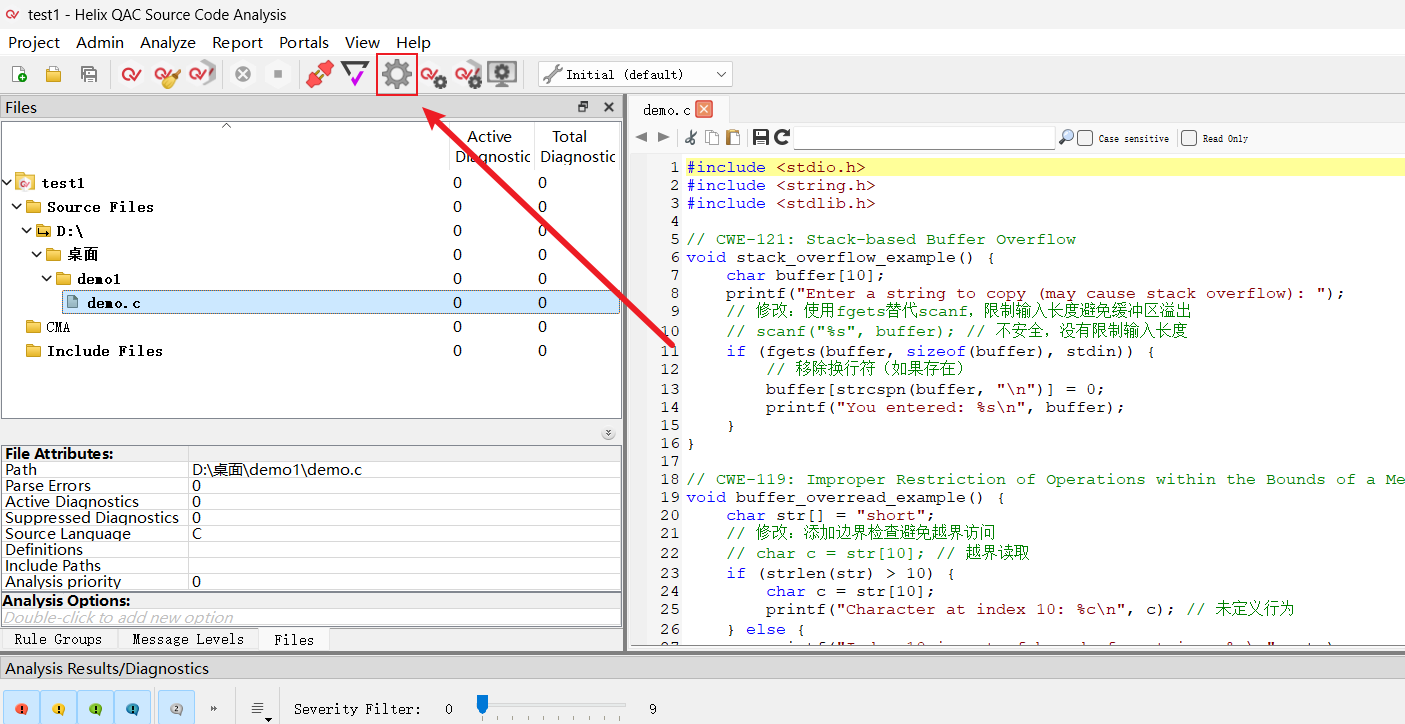1405x724 pixels.
Task: Enable the Case sensitive checkbox
Action: point(1085,138)
